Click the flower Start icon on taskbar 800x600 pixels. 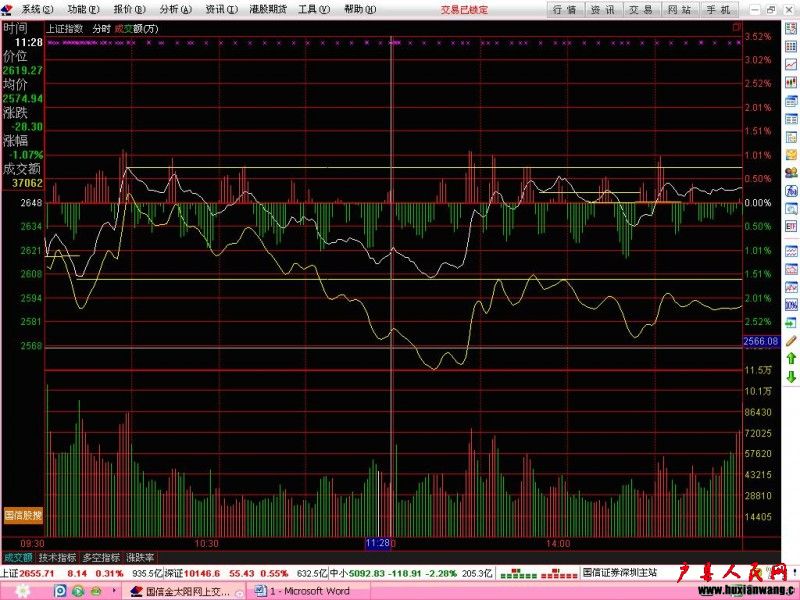coord(23,591)
